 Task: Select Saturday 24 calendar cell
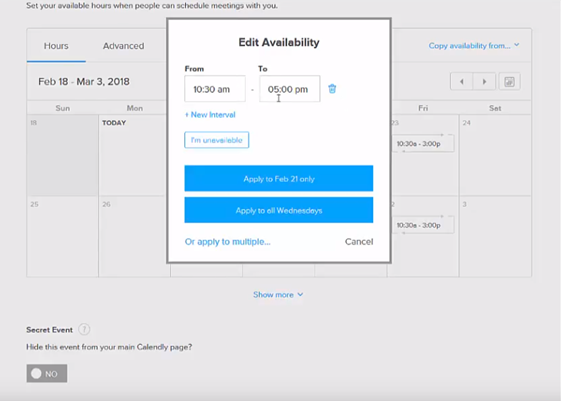[495, 155]
